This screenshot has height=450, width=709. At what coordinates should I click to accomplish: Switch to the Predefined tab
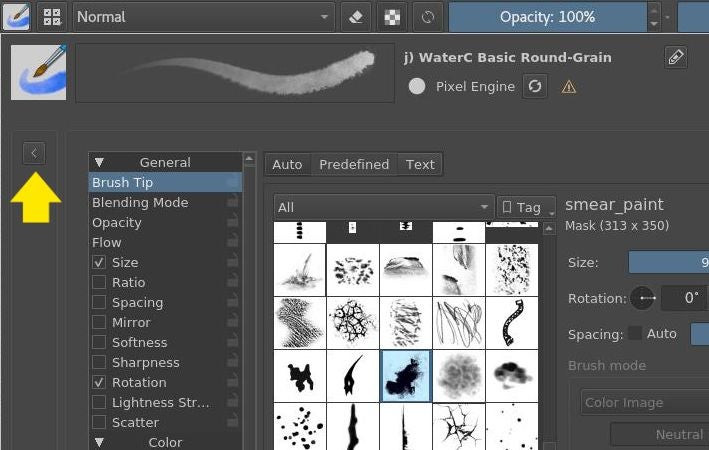(x=354, y=164)
